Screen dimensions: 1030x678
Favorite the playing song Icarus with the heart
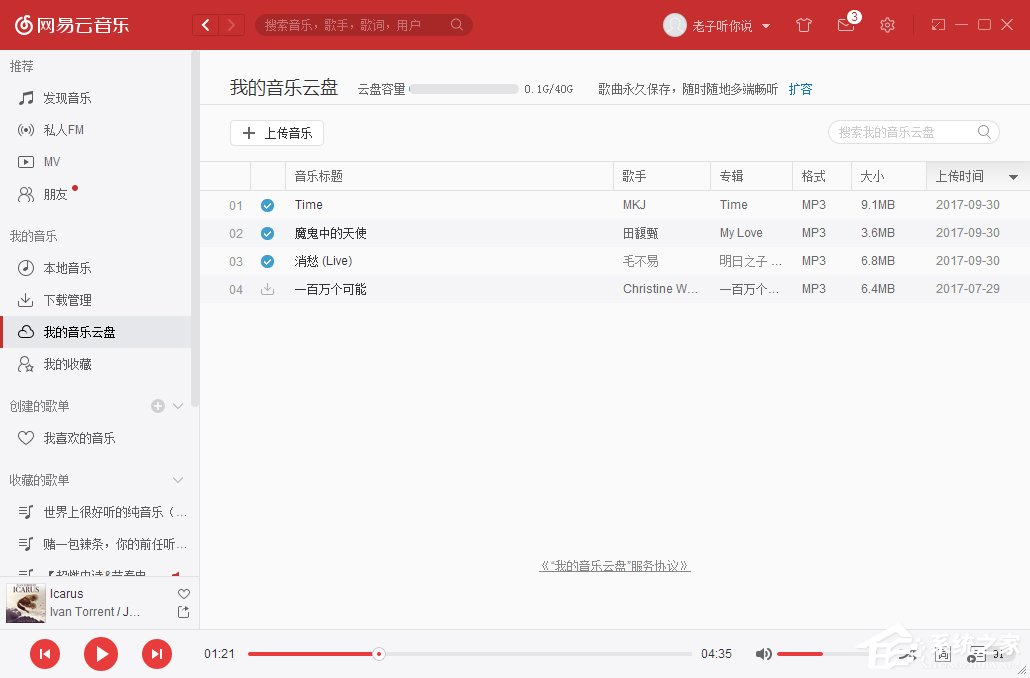pyautogui.click(x=183, y=593)
